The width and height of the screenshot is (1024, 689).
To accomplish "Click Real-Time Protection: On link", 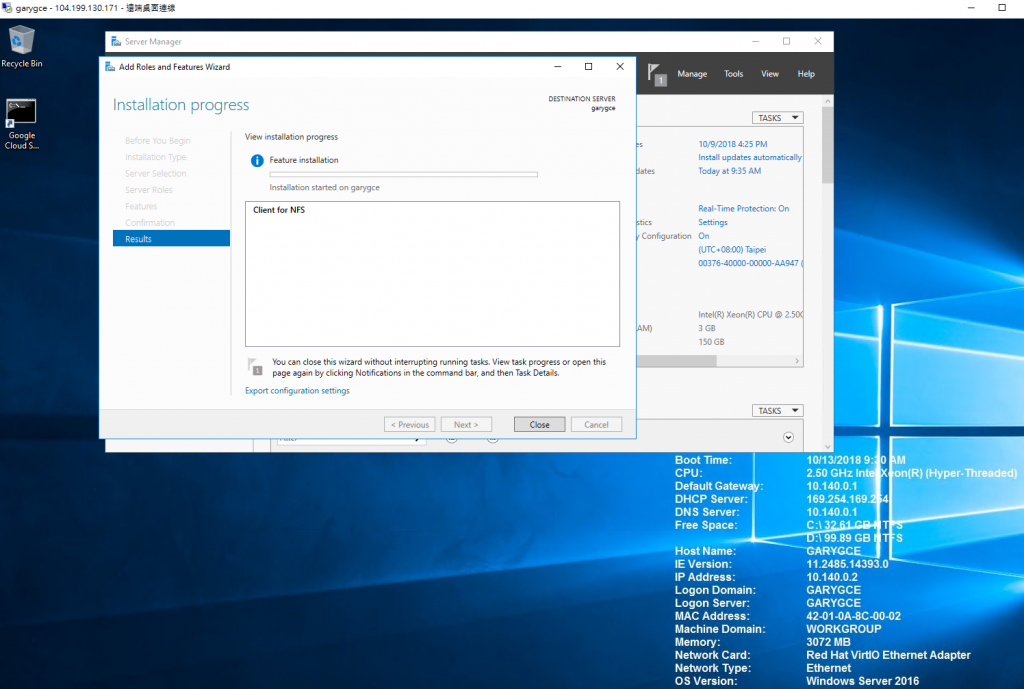I will [x=743, y=208].
